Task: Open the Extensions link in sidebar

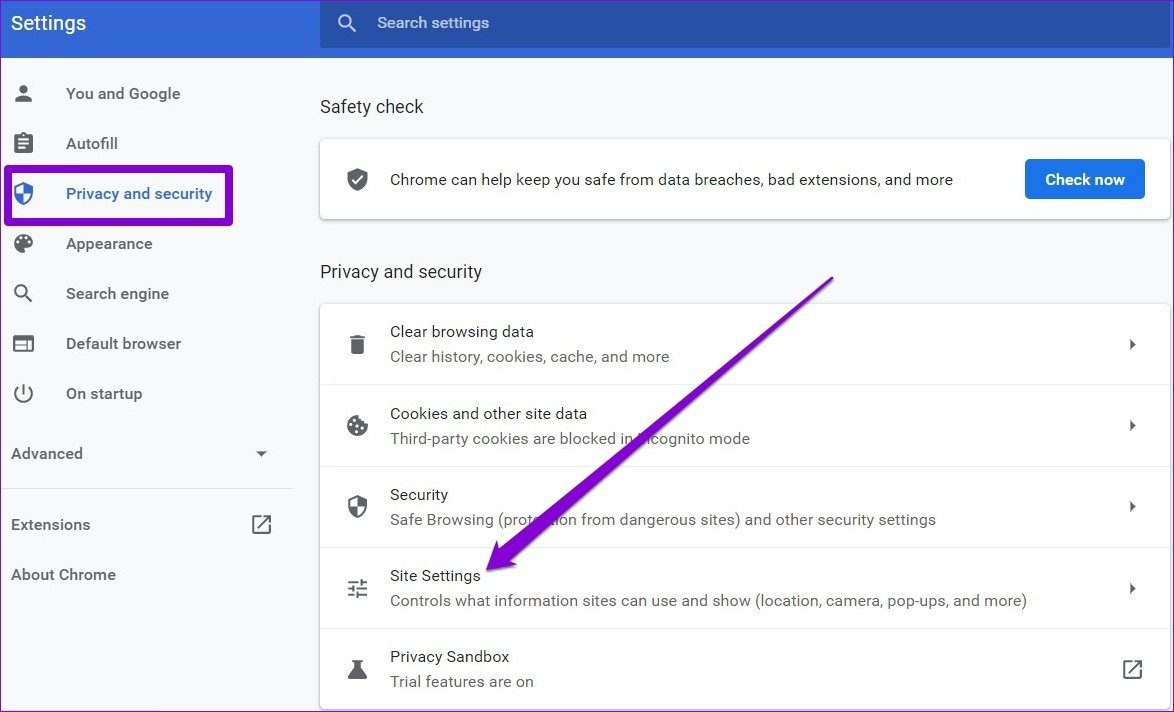Action: [x=50, y=525]
